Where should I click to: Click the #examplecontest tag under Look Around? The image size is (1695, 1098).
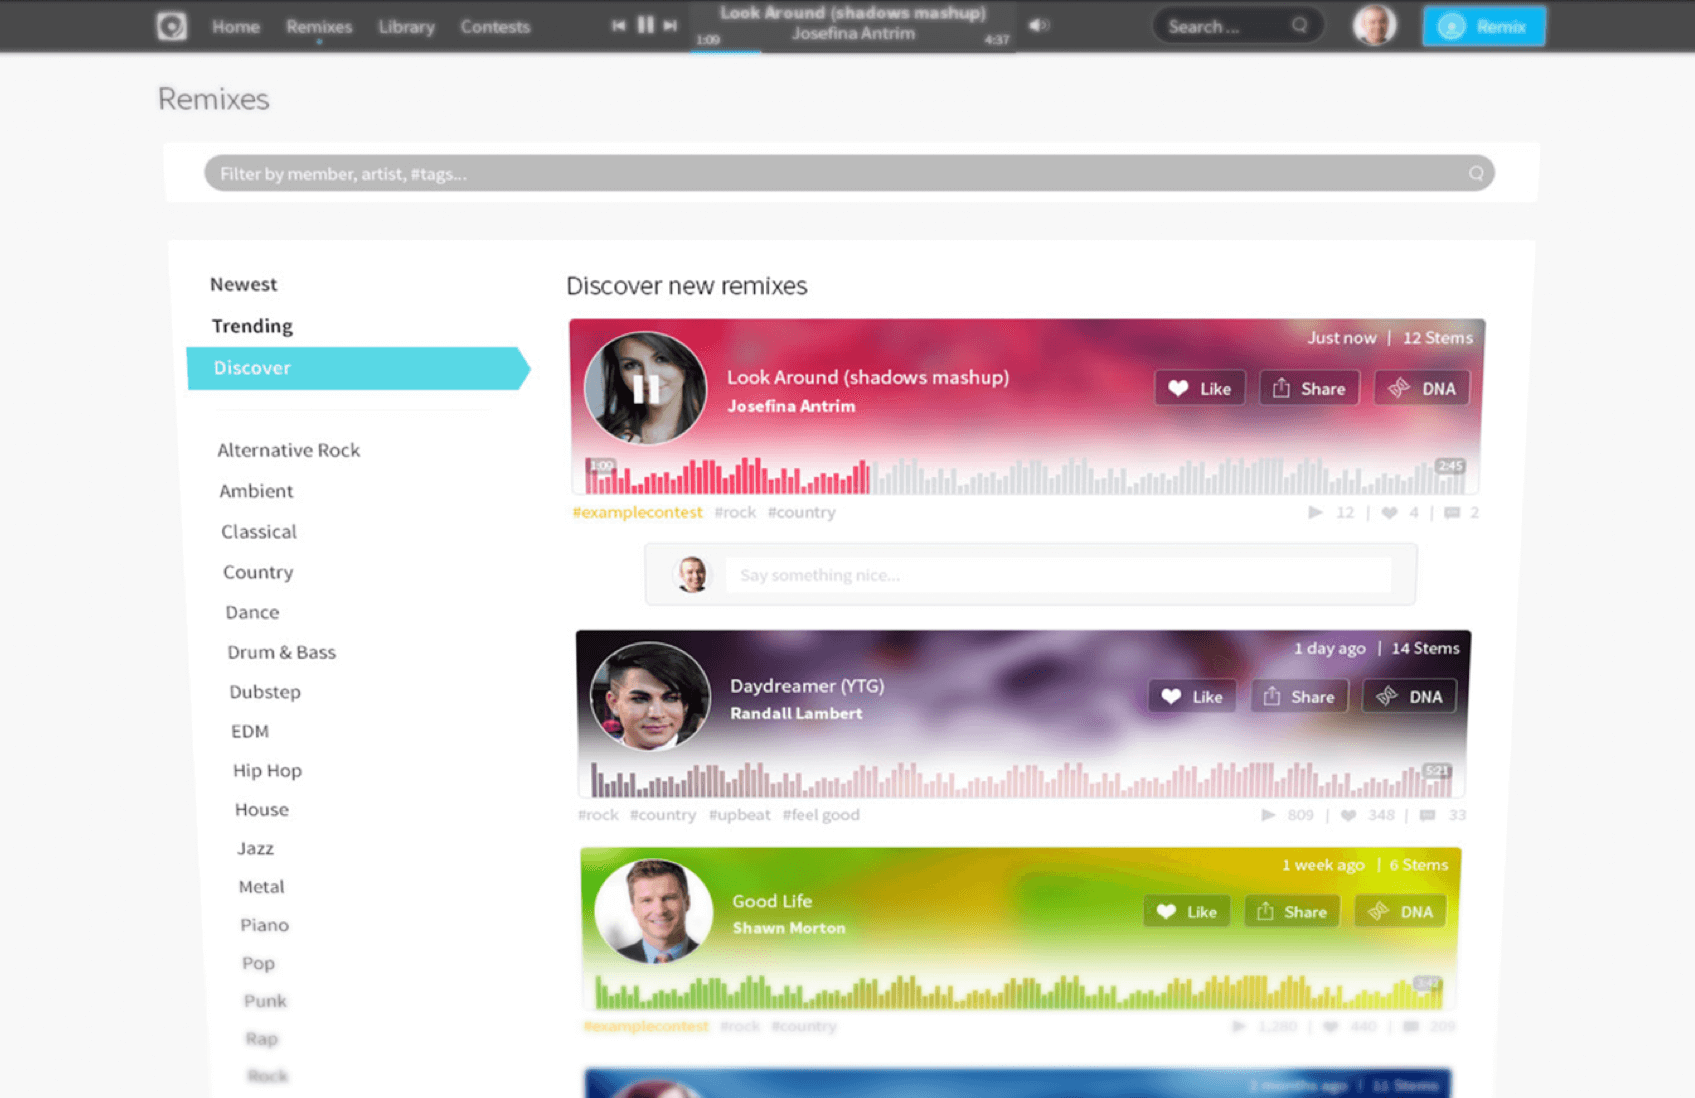point(637,512)
